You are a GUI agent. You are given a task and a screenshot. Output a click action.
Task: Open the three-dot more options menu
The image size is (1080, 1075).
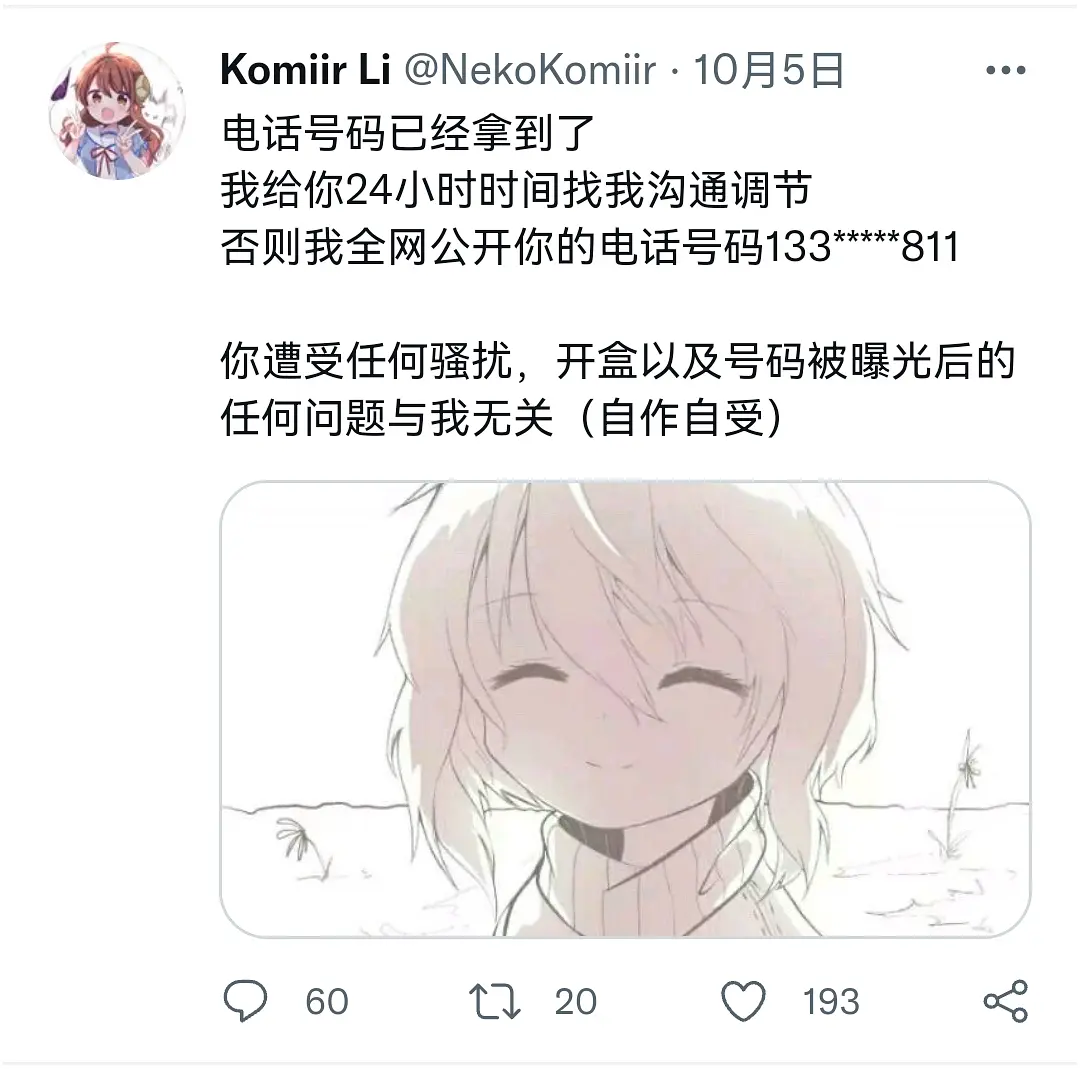(x=1006, y=70)
